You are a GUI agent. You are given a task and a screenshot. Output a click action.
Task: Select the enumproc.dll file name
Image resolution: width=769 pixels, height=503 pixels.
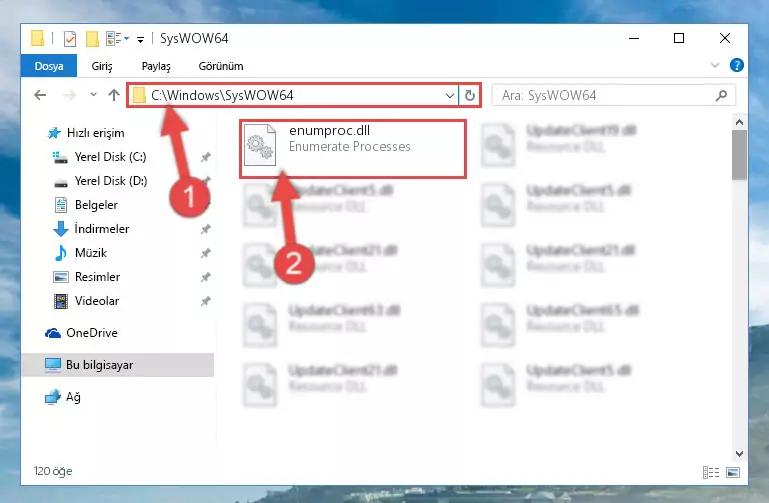(330, 130)
